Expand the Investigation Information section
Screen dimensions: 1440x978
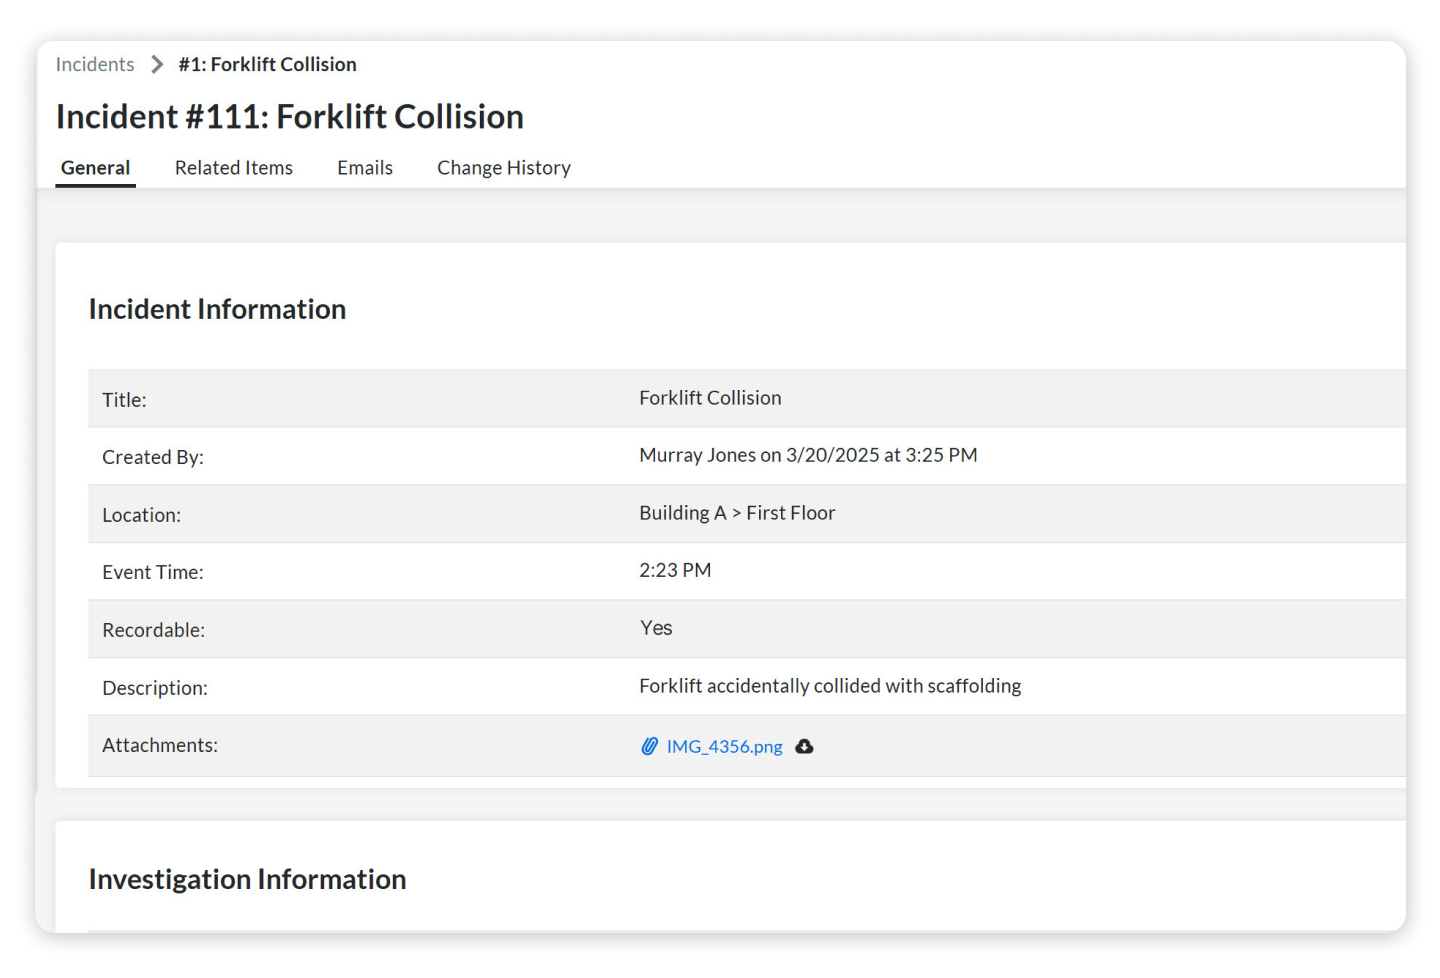pos(247,879)
